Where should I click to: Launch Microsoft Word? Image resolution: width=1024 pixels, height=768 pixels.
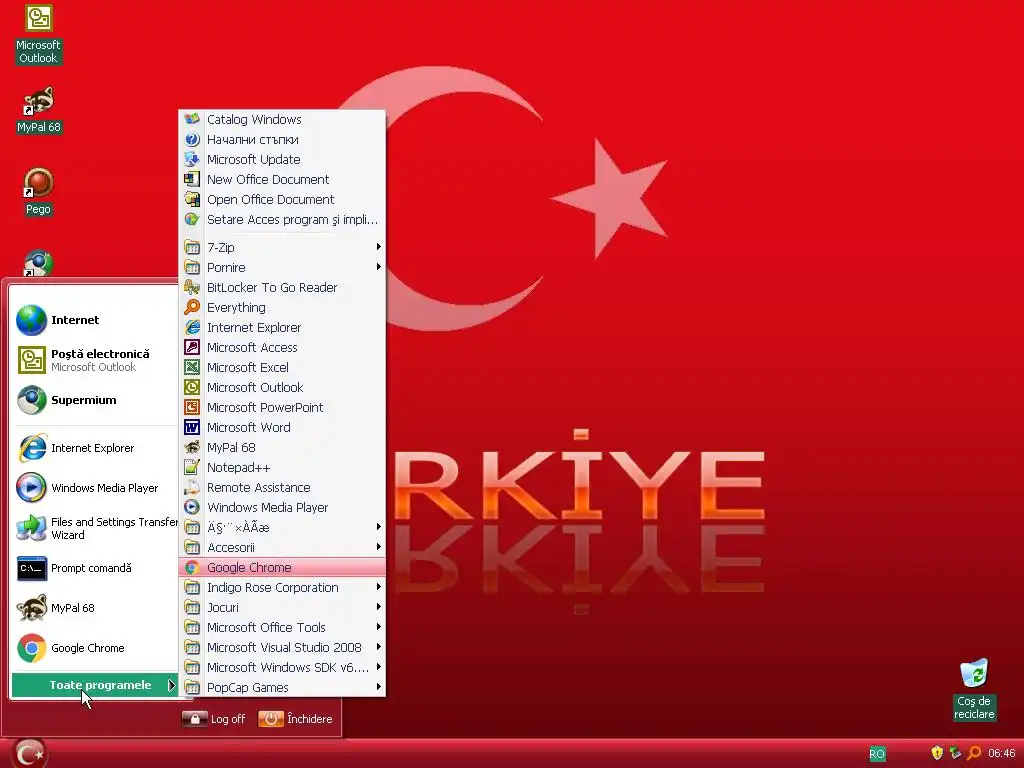coord(282,428)
